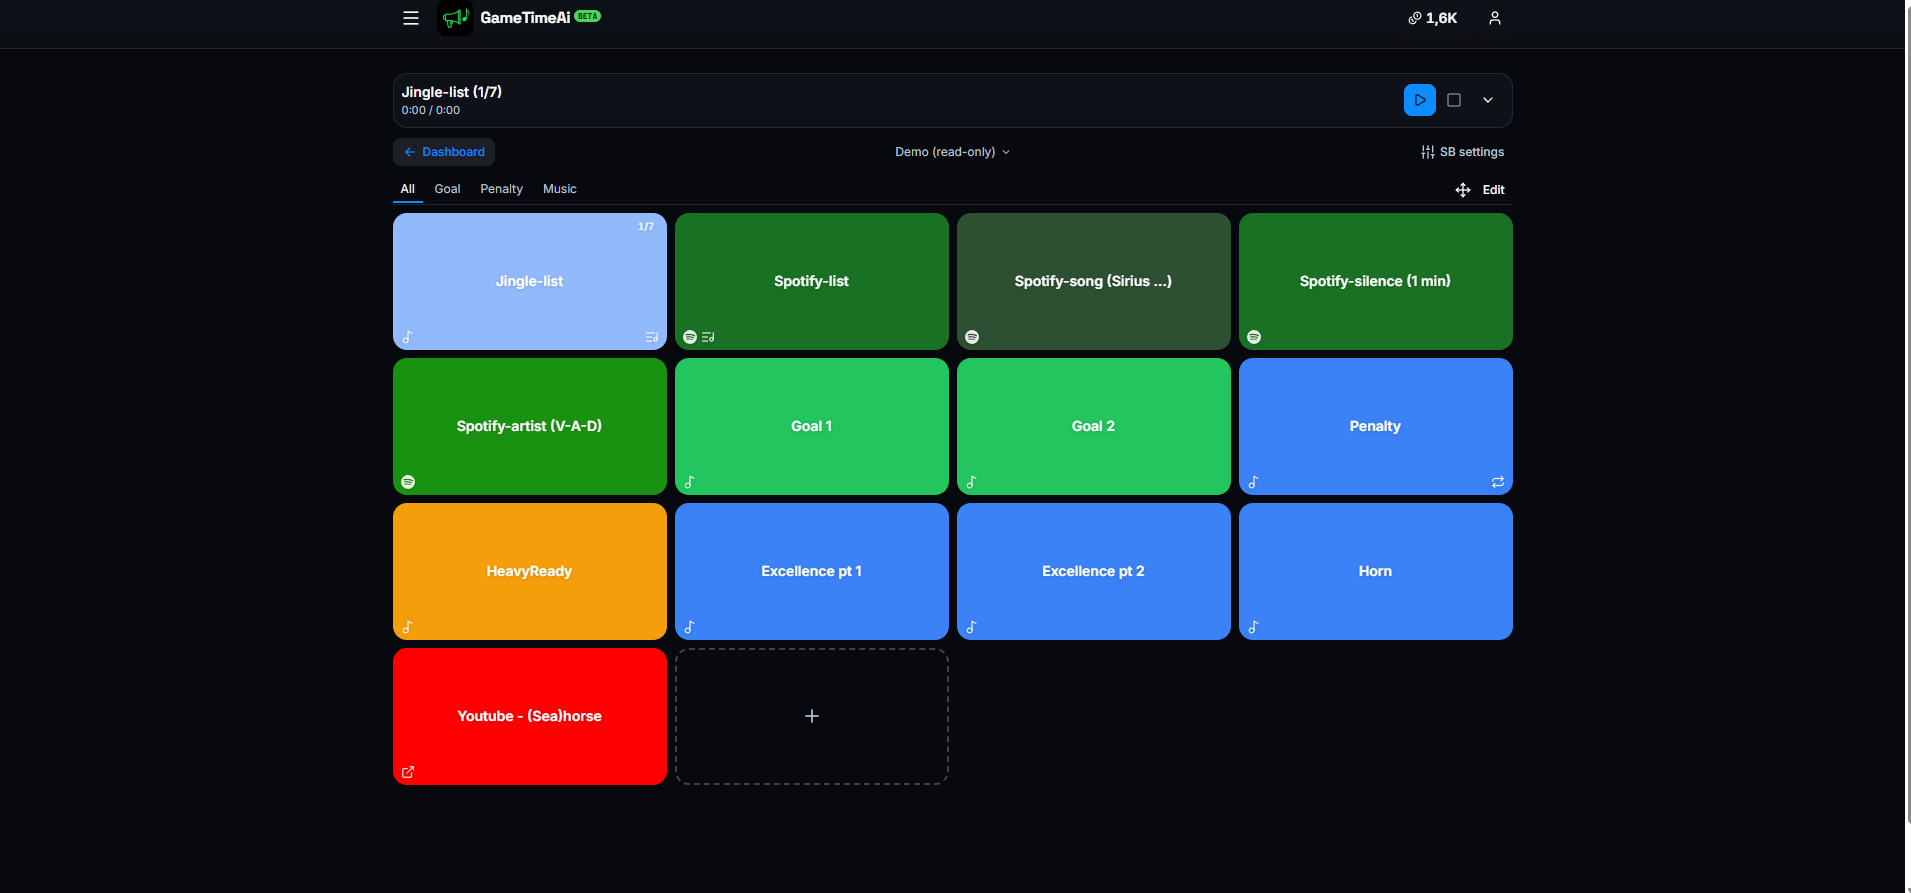This screenshot has width=1911, height=893.
Task: Play the Spotify-song (Sirius ...) pad
Action: click(1094, 281)
